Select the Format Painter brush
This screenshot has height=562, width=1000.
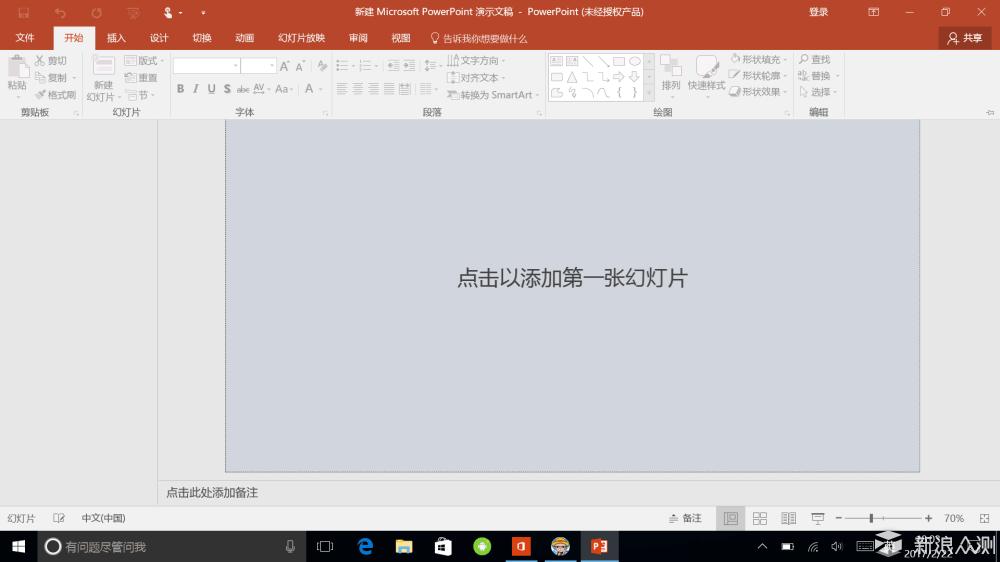pyautogui.click(x=40, y=94)
